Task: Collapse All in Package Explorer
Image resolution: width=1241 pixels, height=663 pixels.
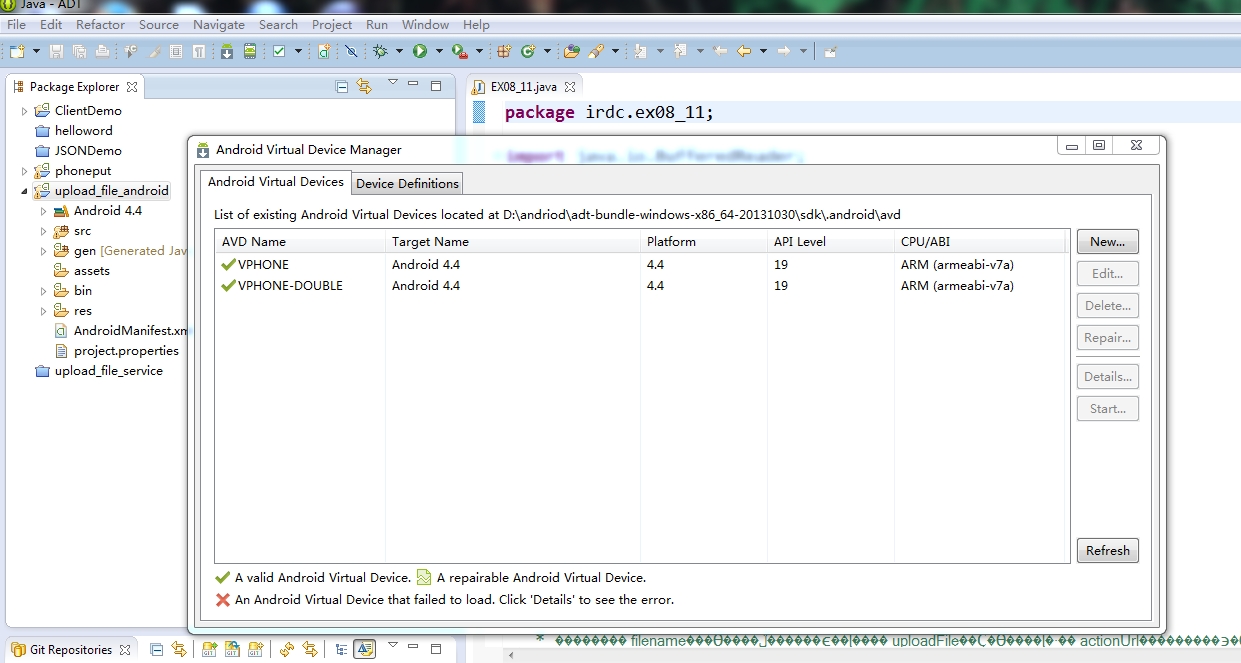Action: click(x=342, y=87)
